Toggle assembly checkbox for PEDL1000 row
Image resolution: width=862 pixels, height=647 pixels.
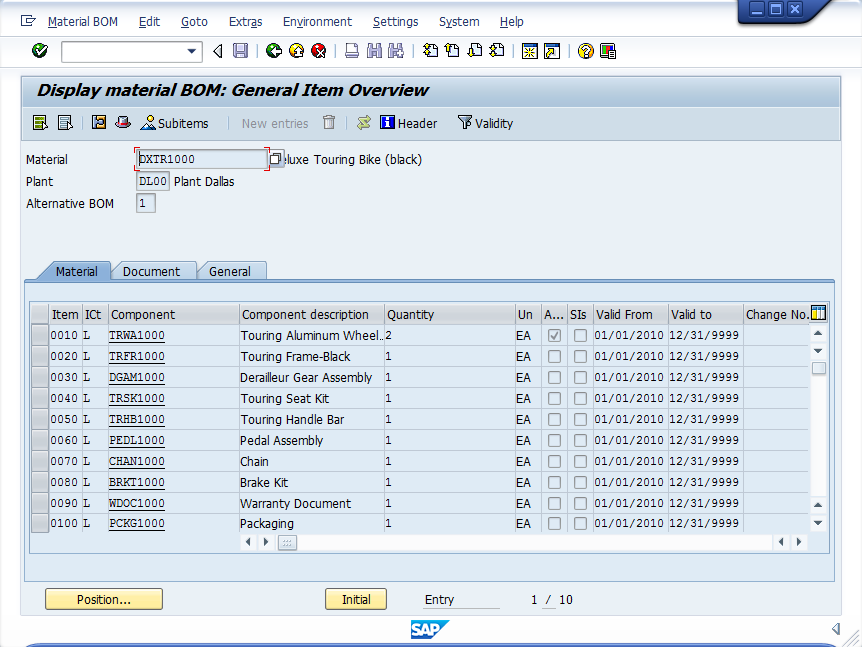click(x=554, y=440)
